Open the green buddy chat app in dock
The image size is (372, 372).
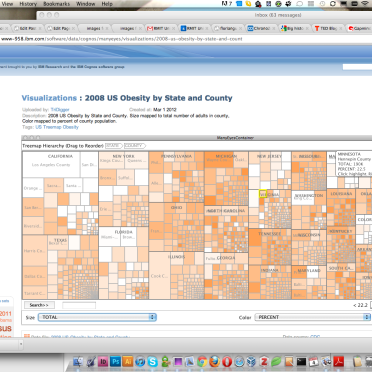[x=165, y=362]
